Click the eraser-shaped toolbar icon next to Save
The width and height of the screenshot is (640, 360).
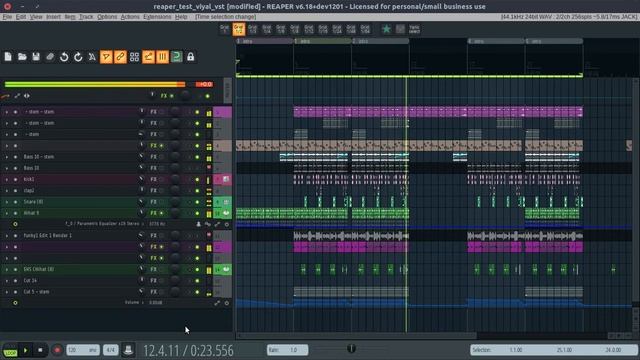point(50,57)
